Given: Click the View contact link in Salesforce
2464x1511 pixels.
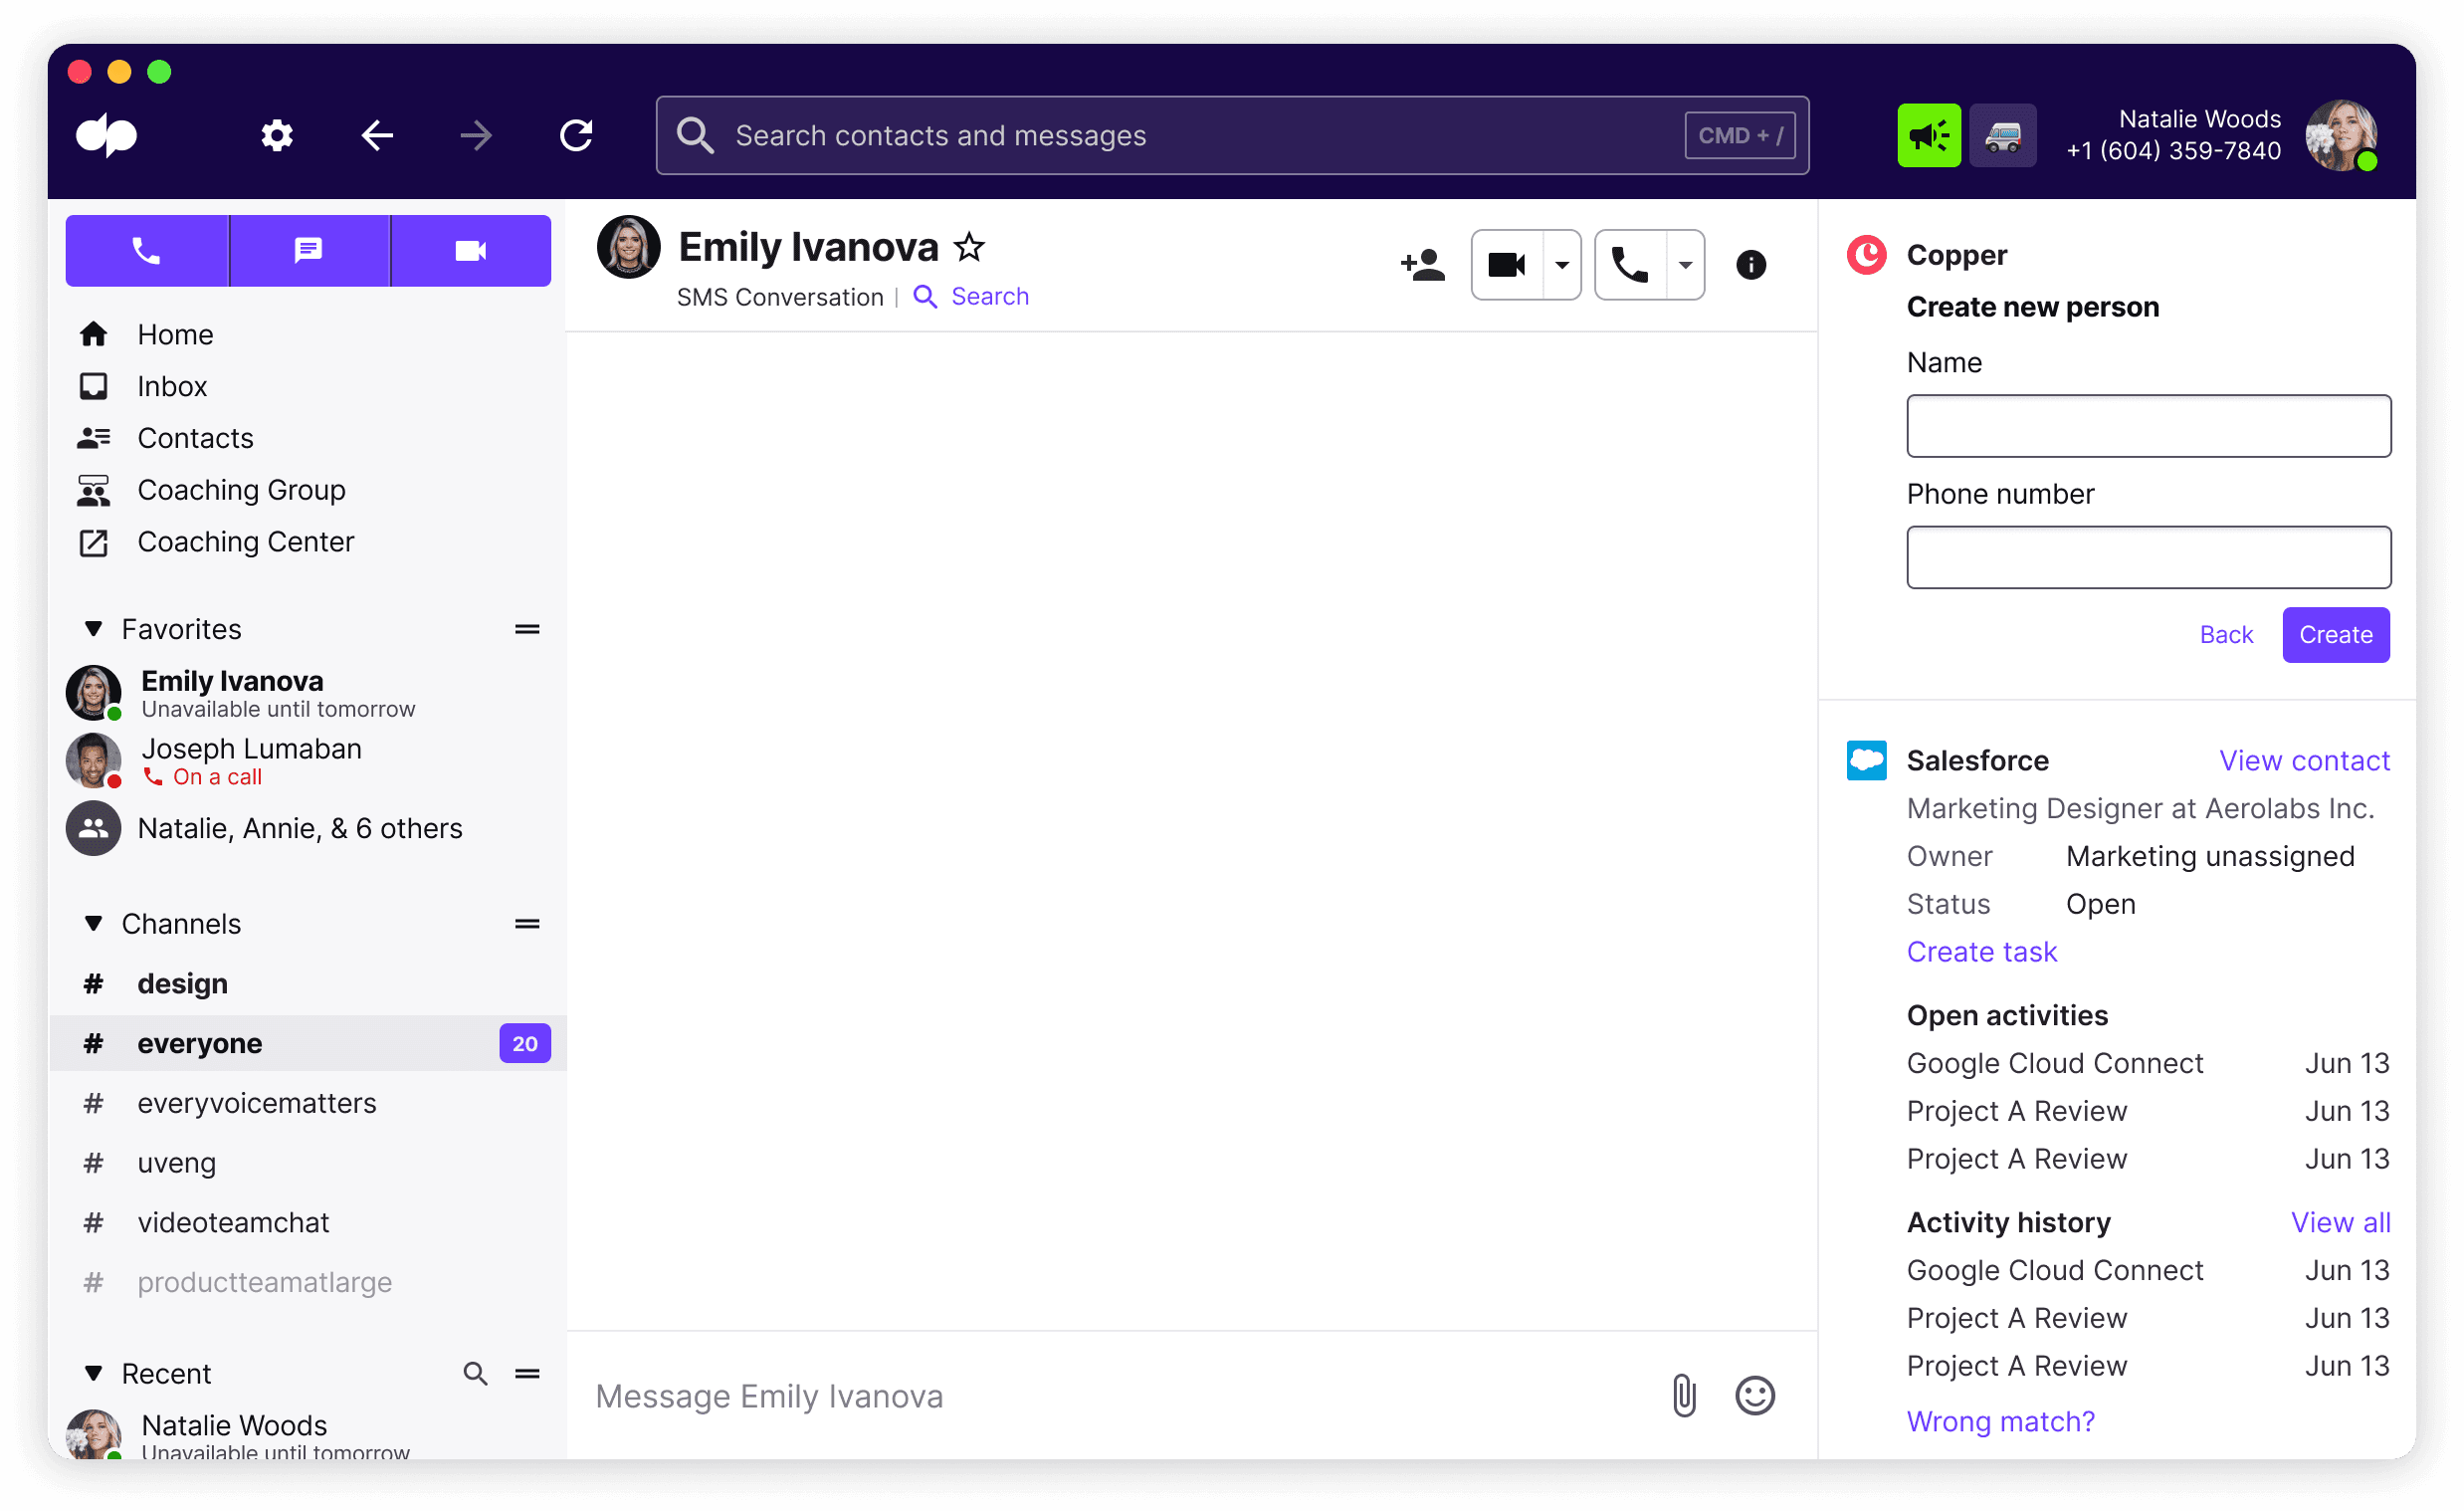Looking at the screenshot, I should click(2302, 760).
